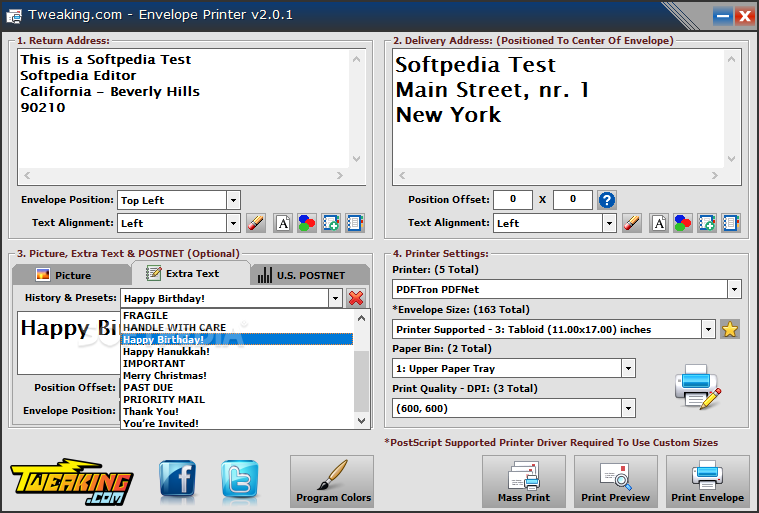The width and height of the screenshot is (759, 513).
Task: Open return address book list icon
Action: point(355,223)
